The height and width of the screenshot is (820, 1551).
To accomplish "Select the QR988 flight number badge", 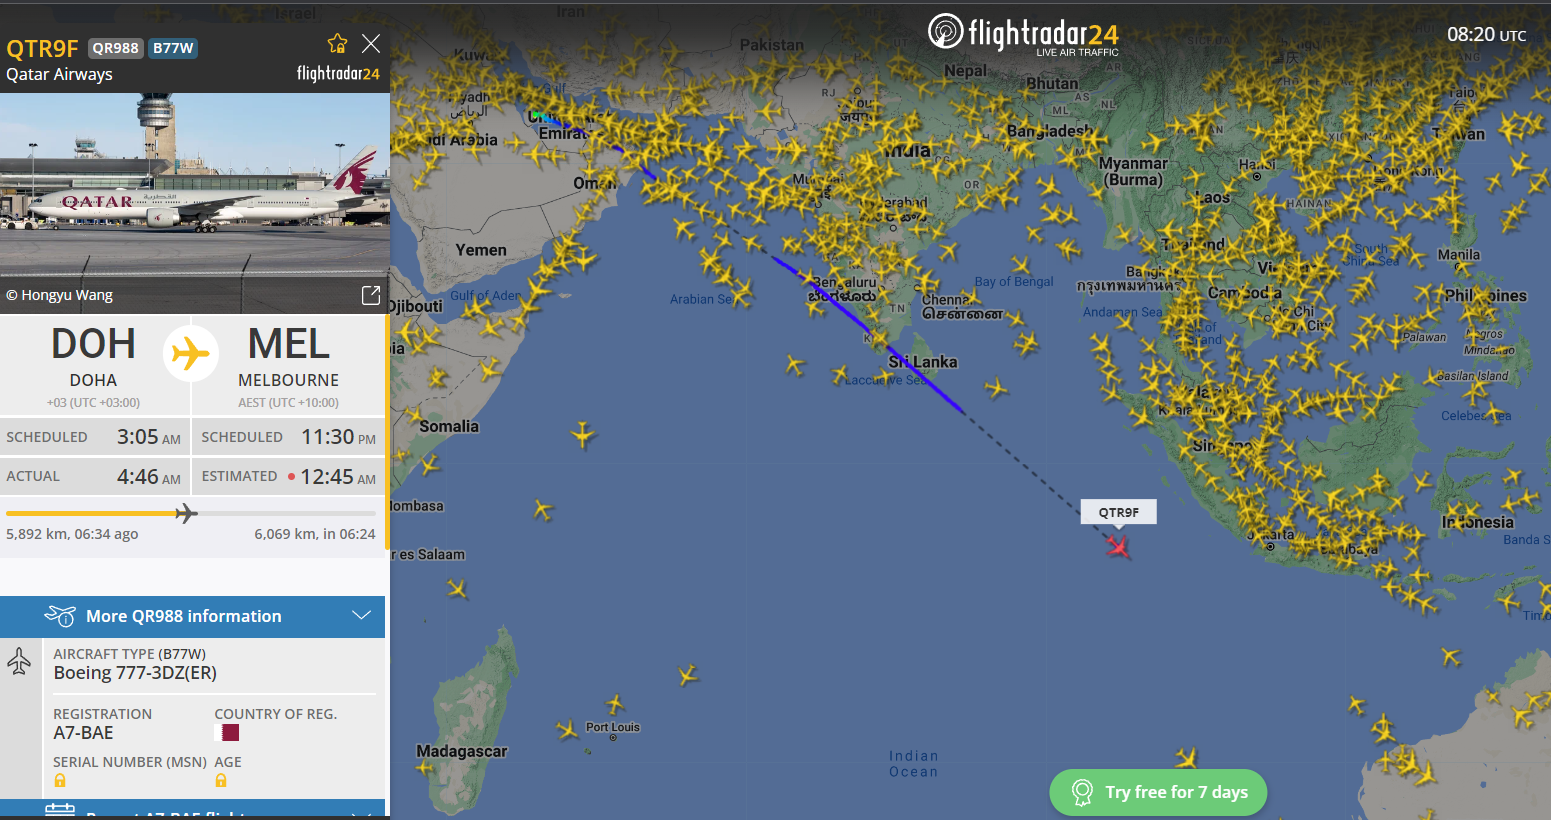I will pos(116,48).
